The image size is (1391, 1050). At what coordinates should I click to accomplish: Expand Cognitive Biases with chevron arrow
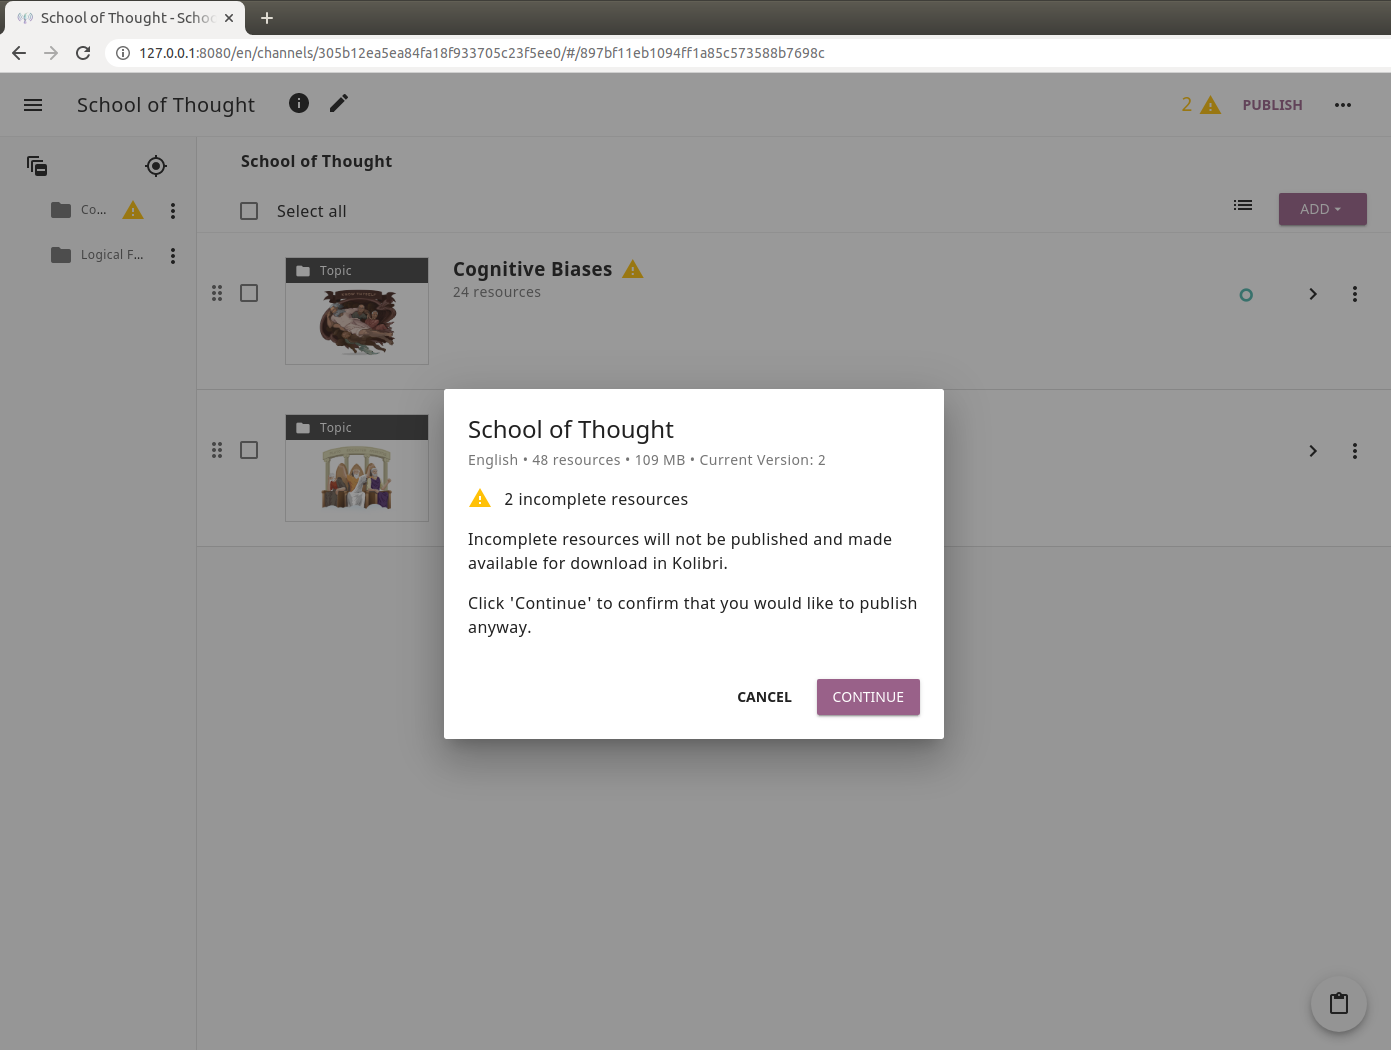coord(1313,294)
